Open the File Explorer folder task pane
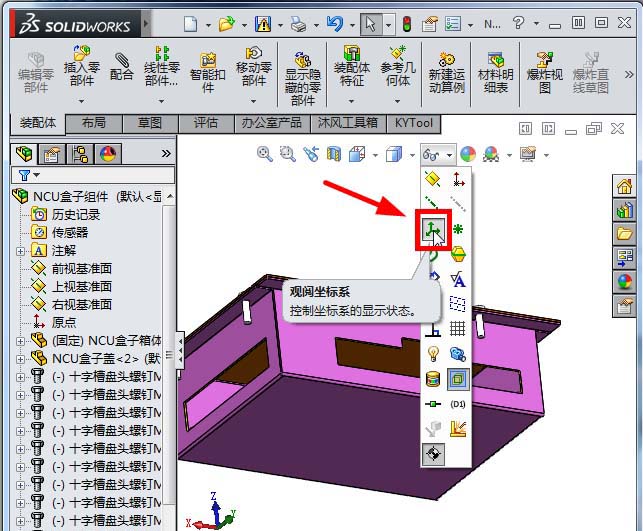 (624, 234)
